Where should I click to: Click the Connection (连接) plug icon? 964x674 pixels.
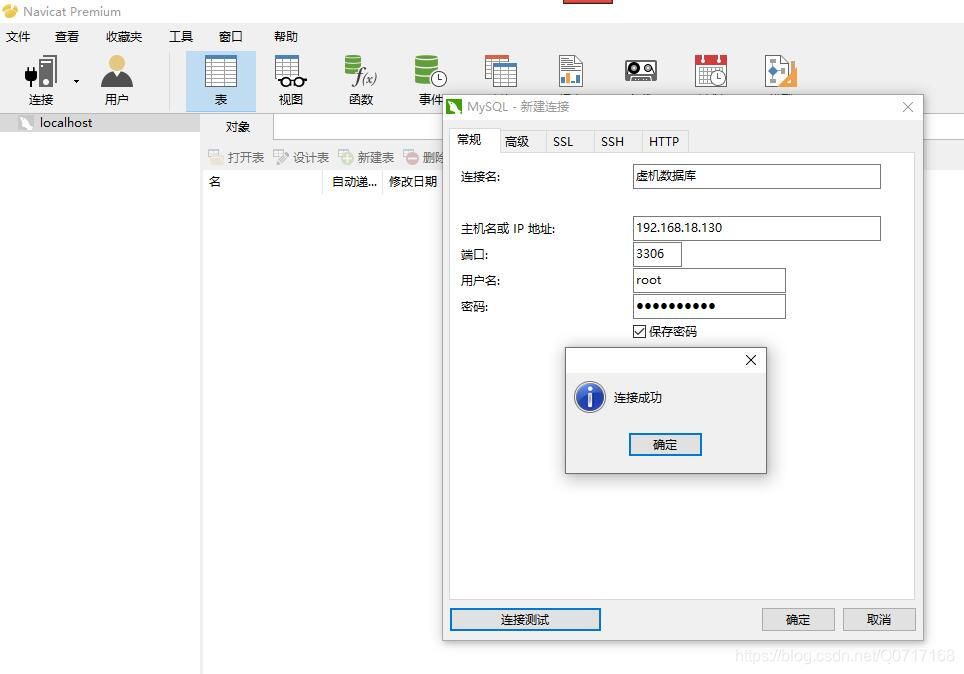pos(41,72)
